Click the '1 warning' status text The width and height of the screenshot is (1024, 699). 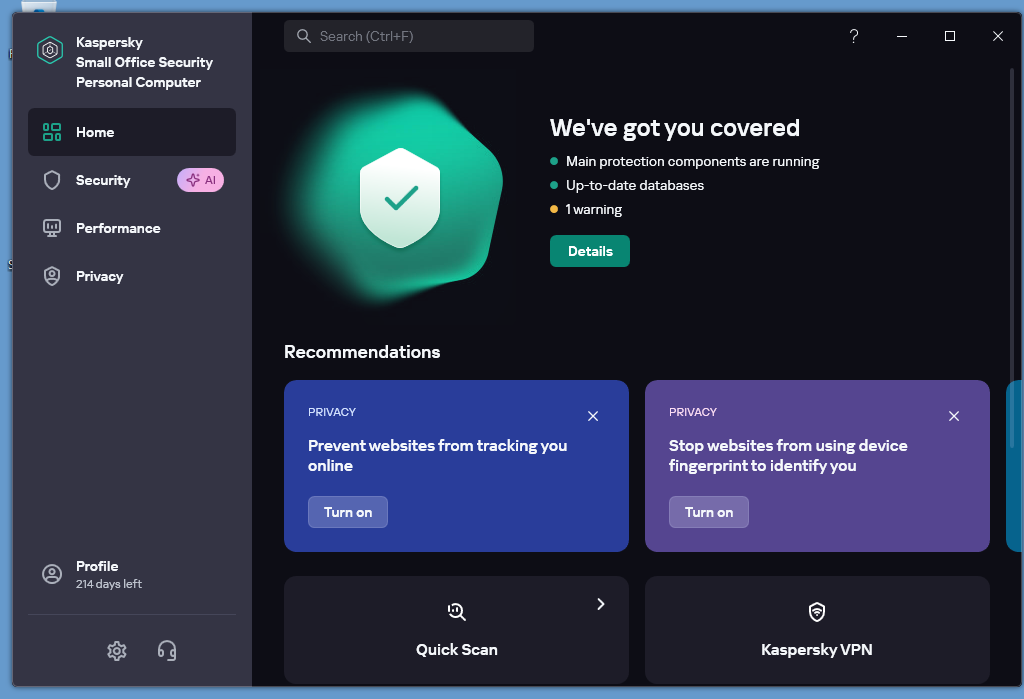click(594, 210)
